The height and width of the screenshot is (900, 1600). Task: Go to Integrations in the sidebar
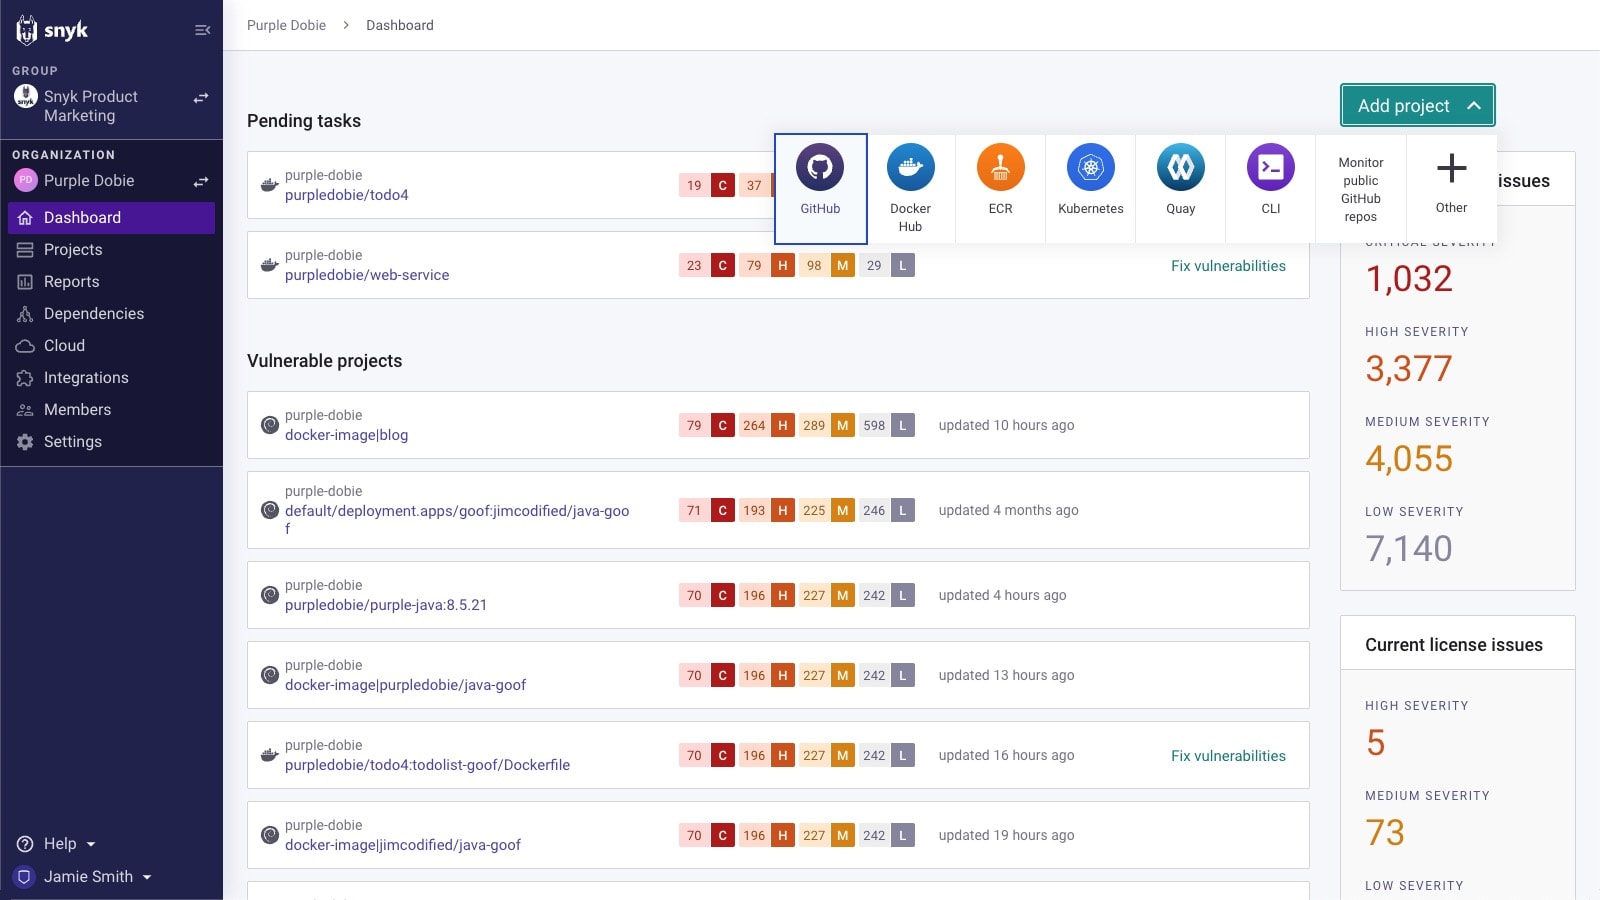pyautogui.click(x=111, y=378)
